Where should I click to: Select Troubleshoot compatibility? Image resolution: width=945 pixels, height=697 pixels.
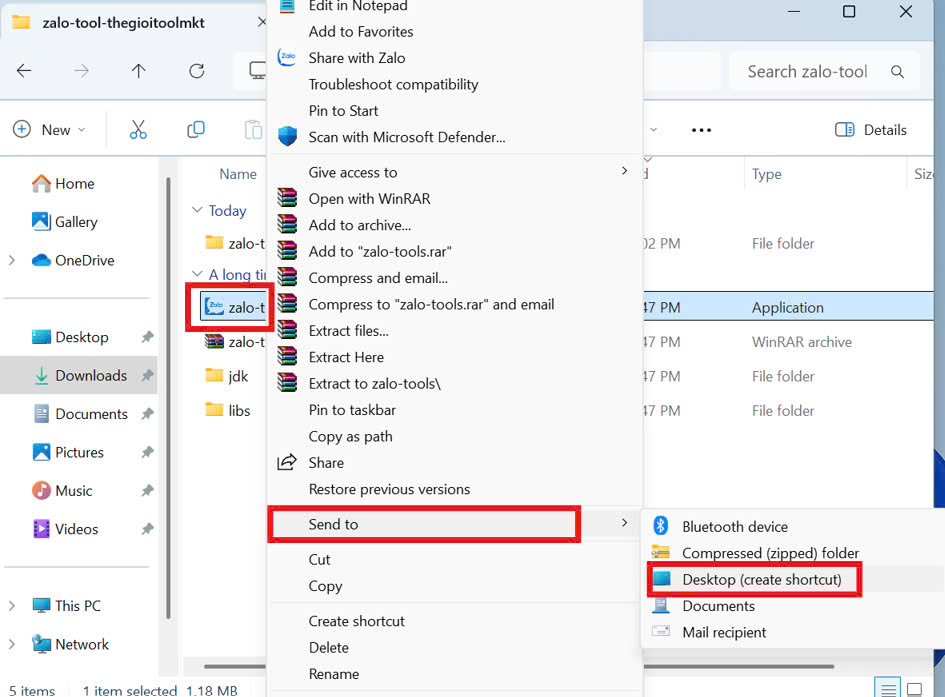click(394, 84)
